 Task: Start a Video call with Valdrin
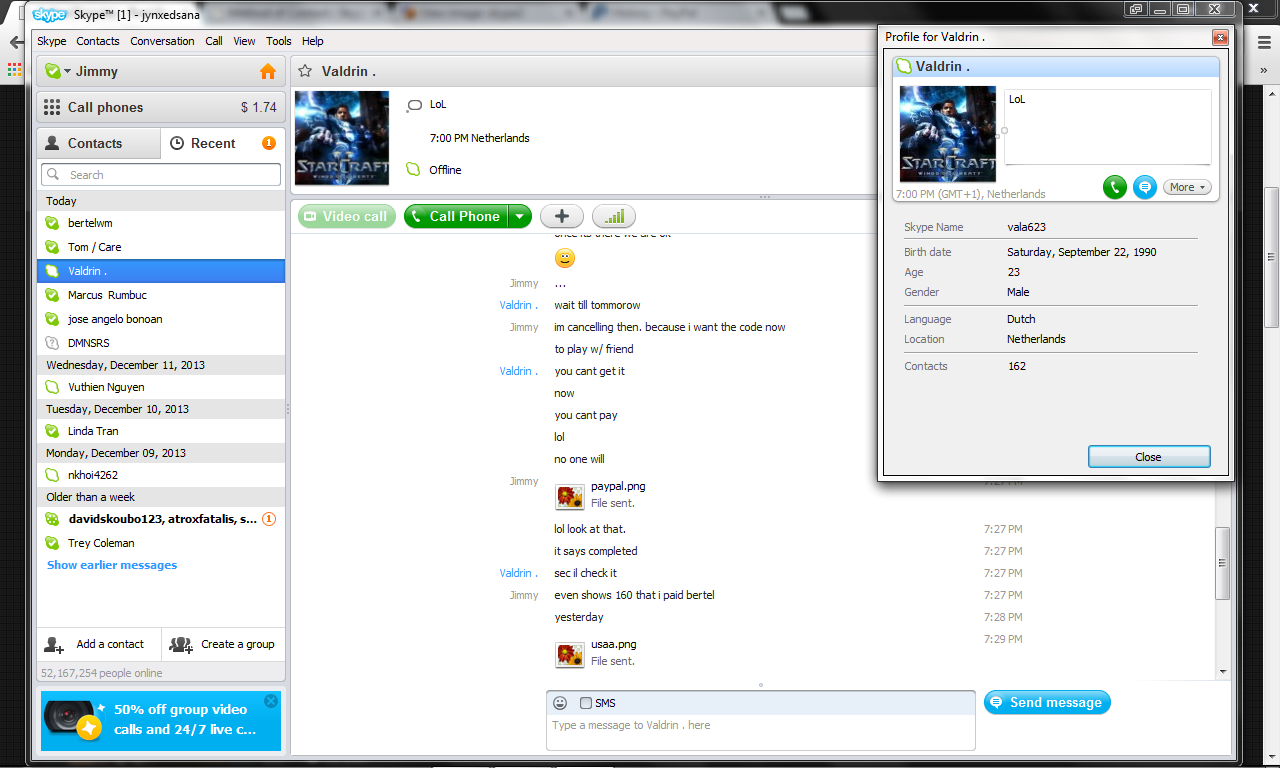347,216
